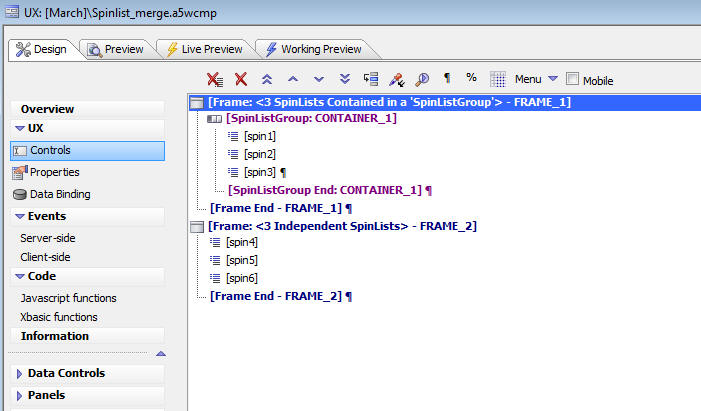Select the spin2 control
The width and height of the screenshot is (701, 411).
pyautogui.click(x=260, y=154)
